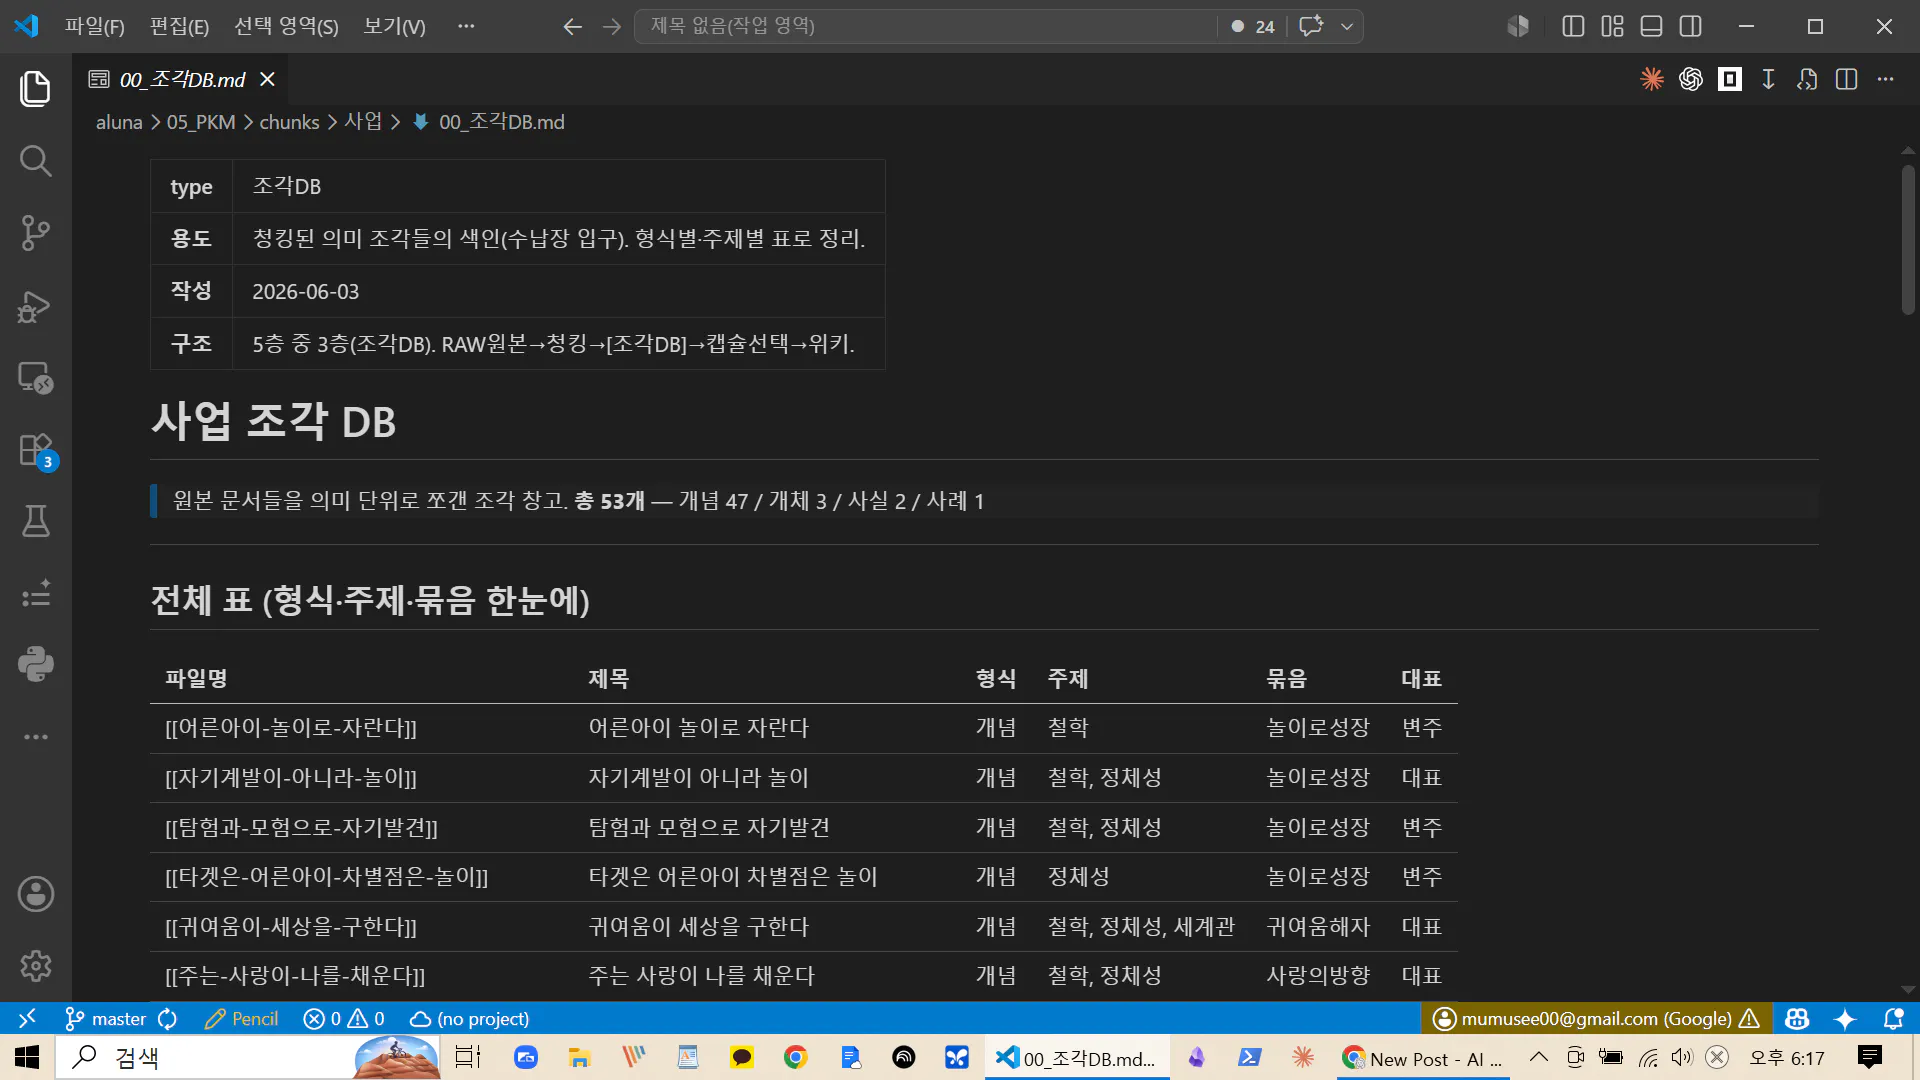Open the 파일(F) menu
This screenshot has height=1080, width=1920.
tap(95, 26)
